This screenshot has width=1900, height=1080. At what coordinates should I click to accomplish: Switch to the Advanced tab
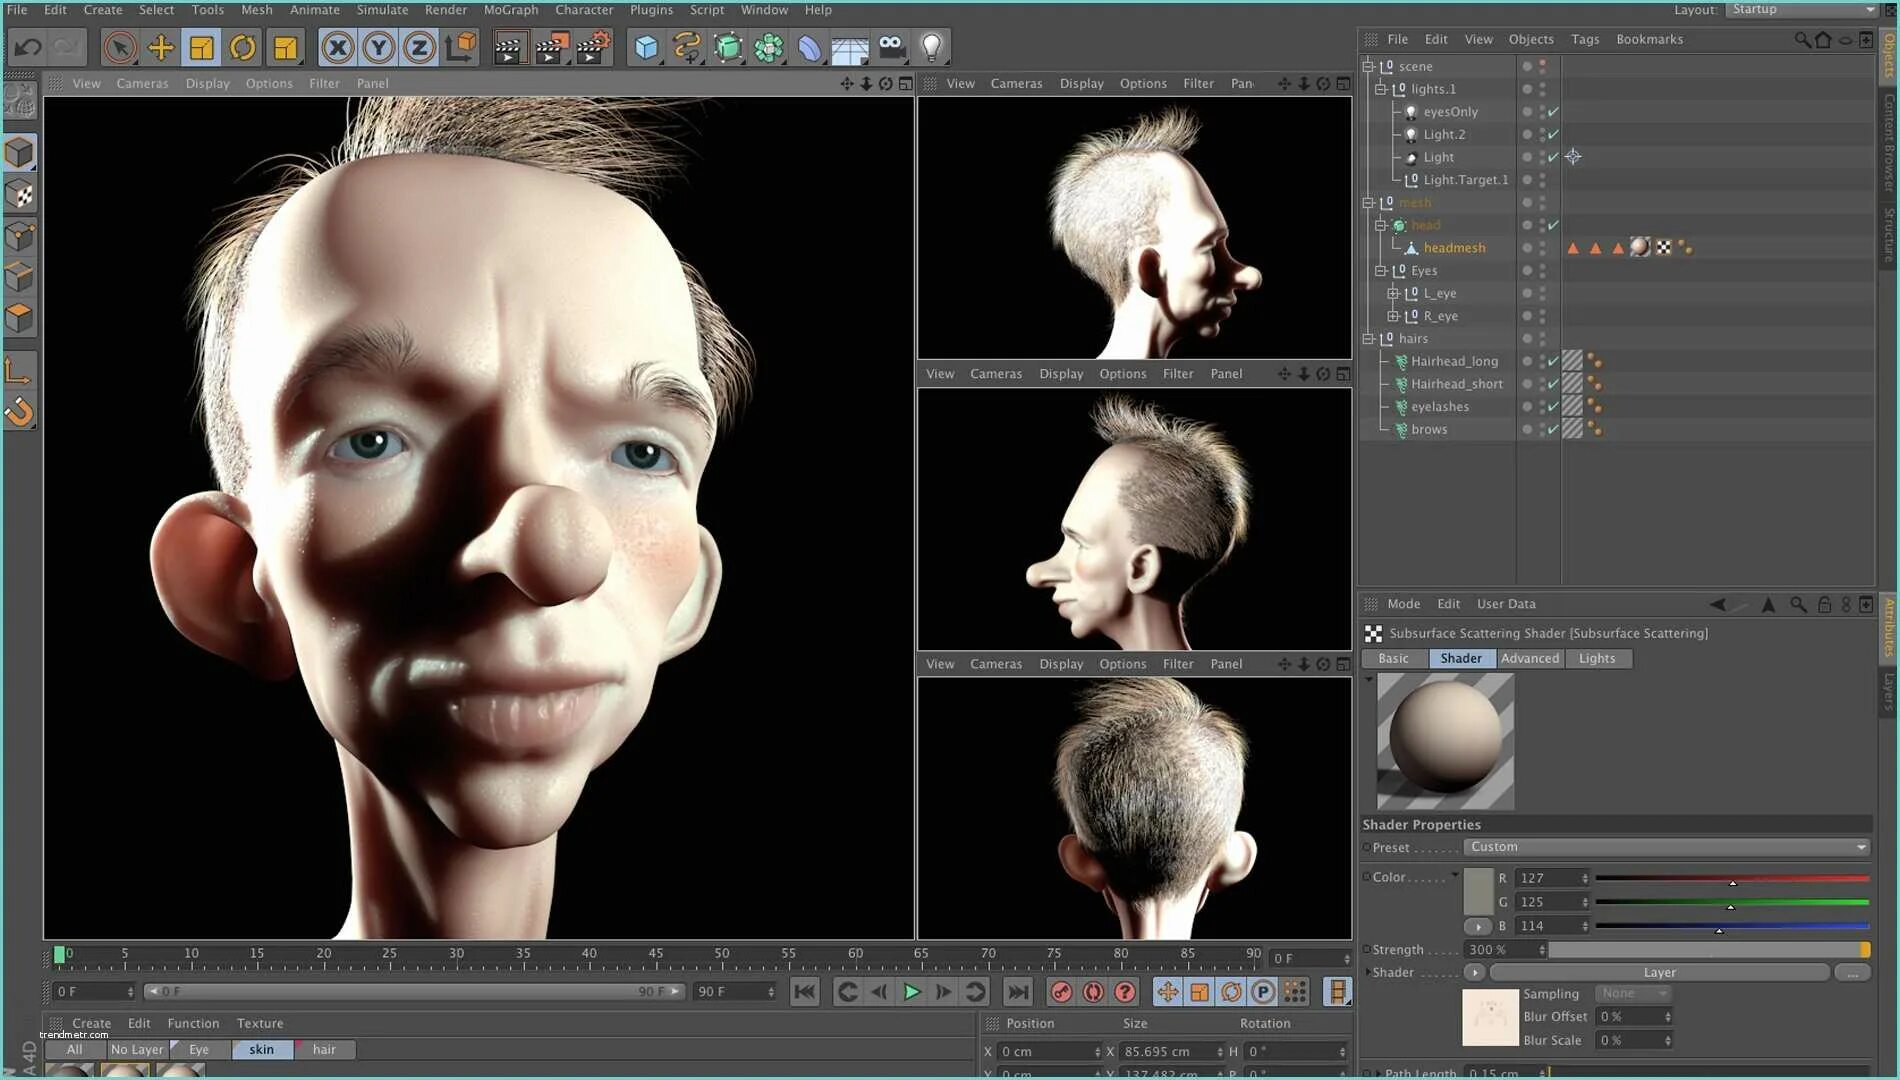[1529, 658]
